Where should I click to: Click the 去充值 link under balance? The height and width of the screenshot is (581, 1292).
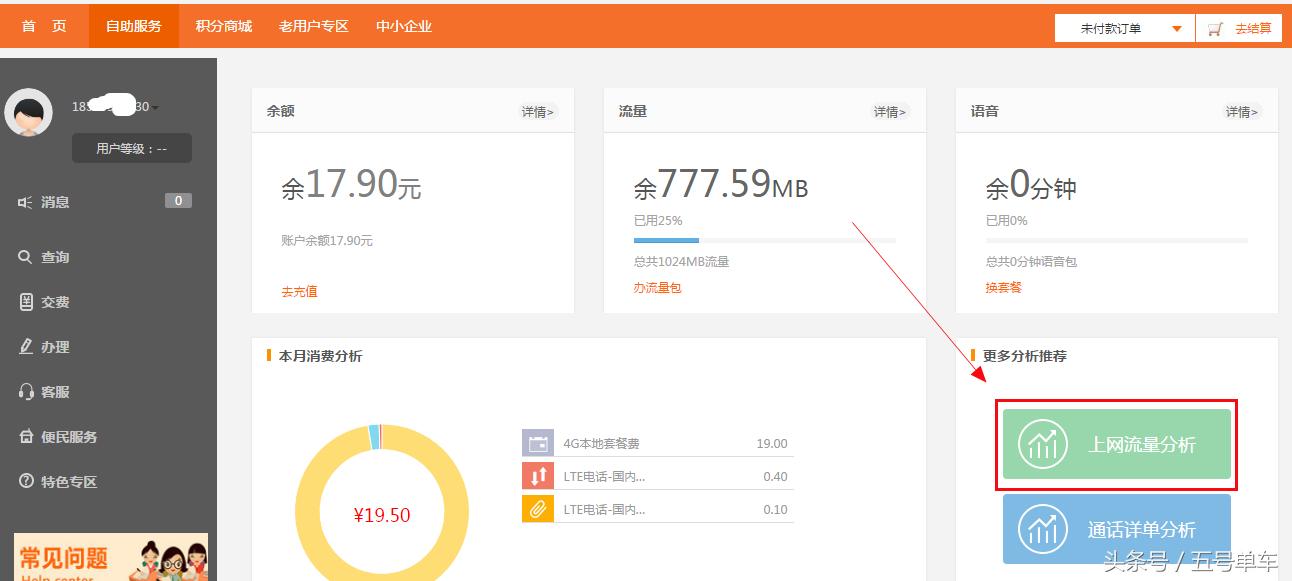(x=301, y=291)
